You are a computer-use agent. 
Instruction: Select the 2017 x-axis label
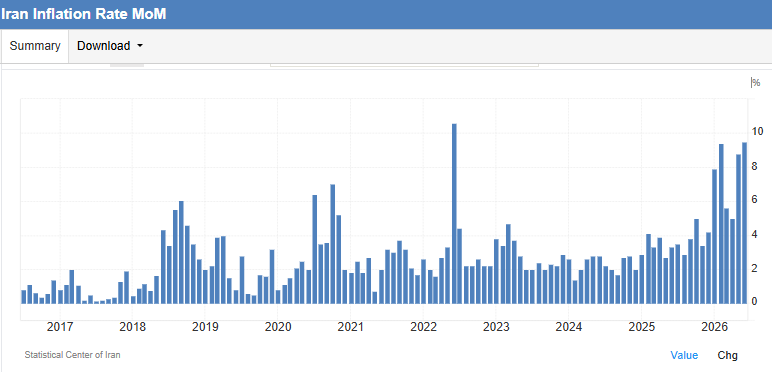[x=60, y=327]
